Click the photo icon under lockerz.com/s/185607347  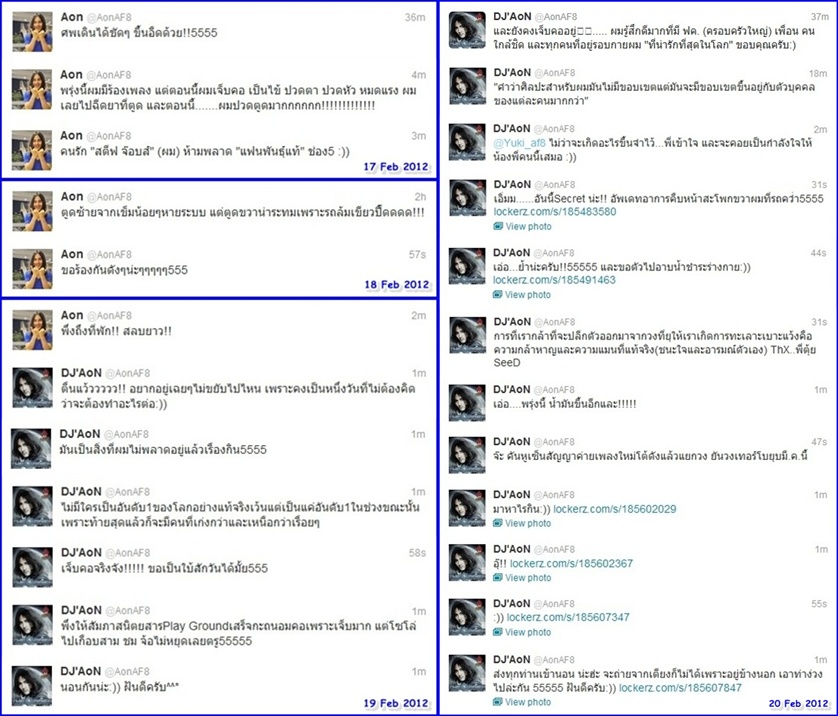(x=498, y=632)
